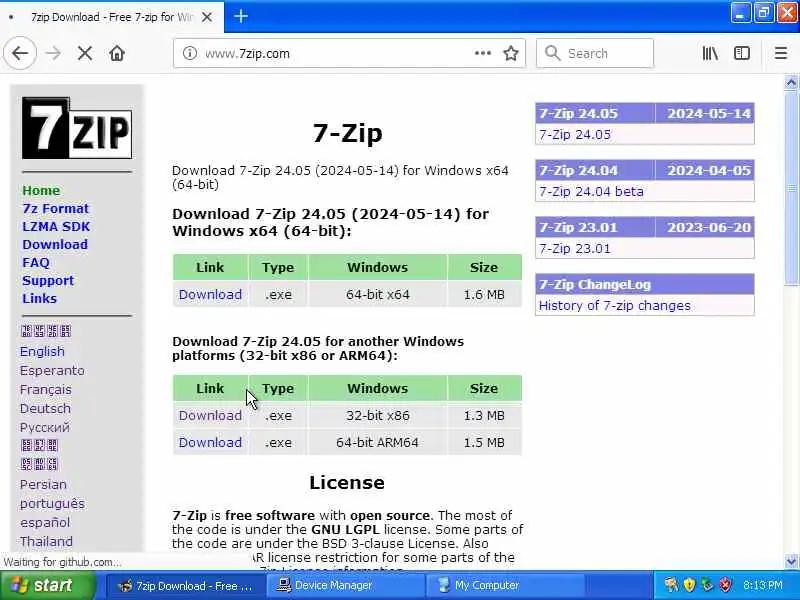Switch to Device Manager taskbar button
Viewport: 800px width, 600px height.
tap(345, 585)
